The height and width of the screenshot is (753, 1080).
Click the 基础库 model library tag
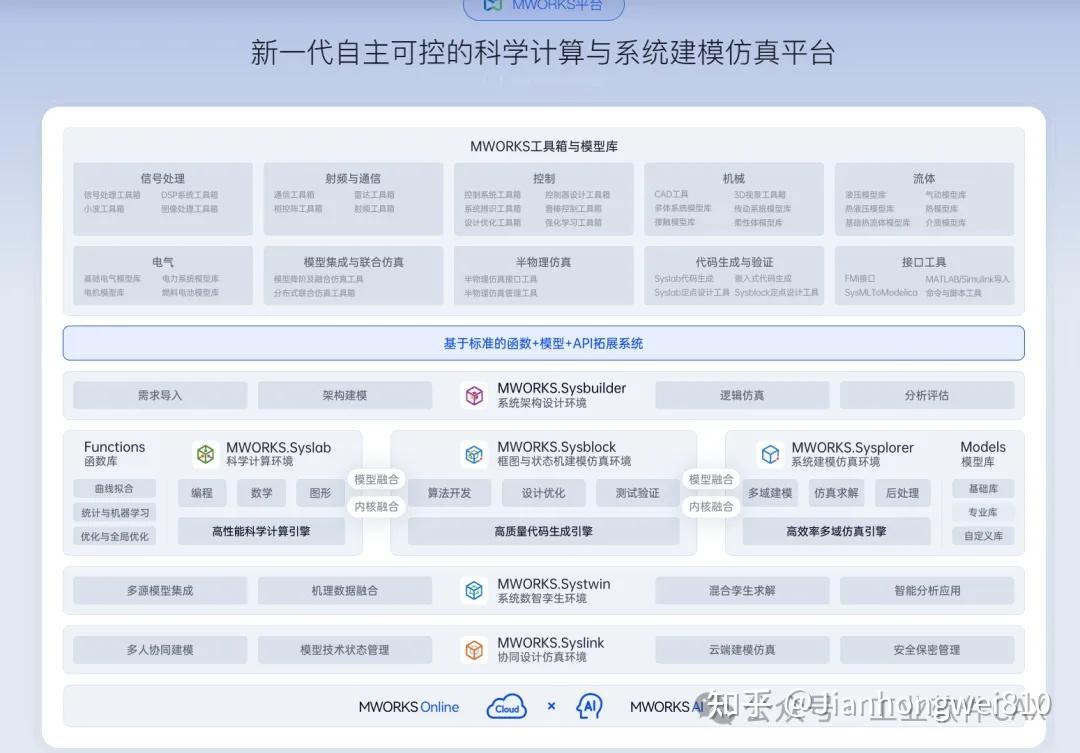(983, 488)
